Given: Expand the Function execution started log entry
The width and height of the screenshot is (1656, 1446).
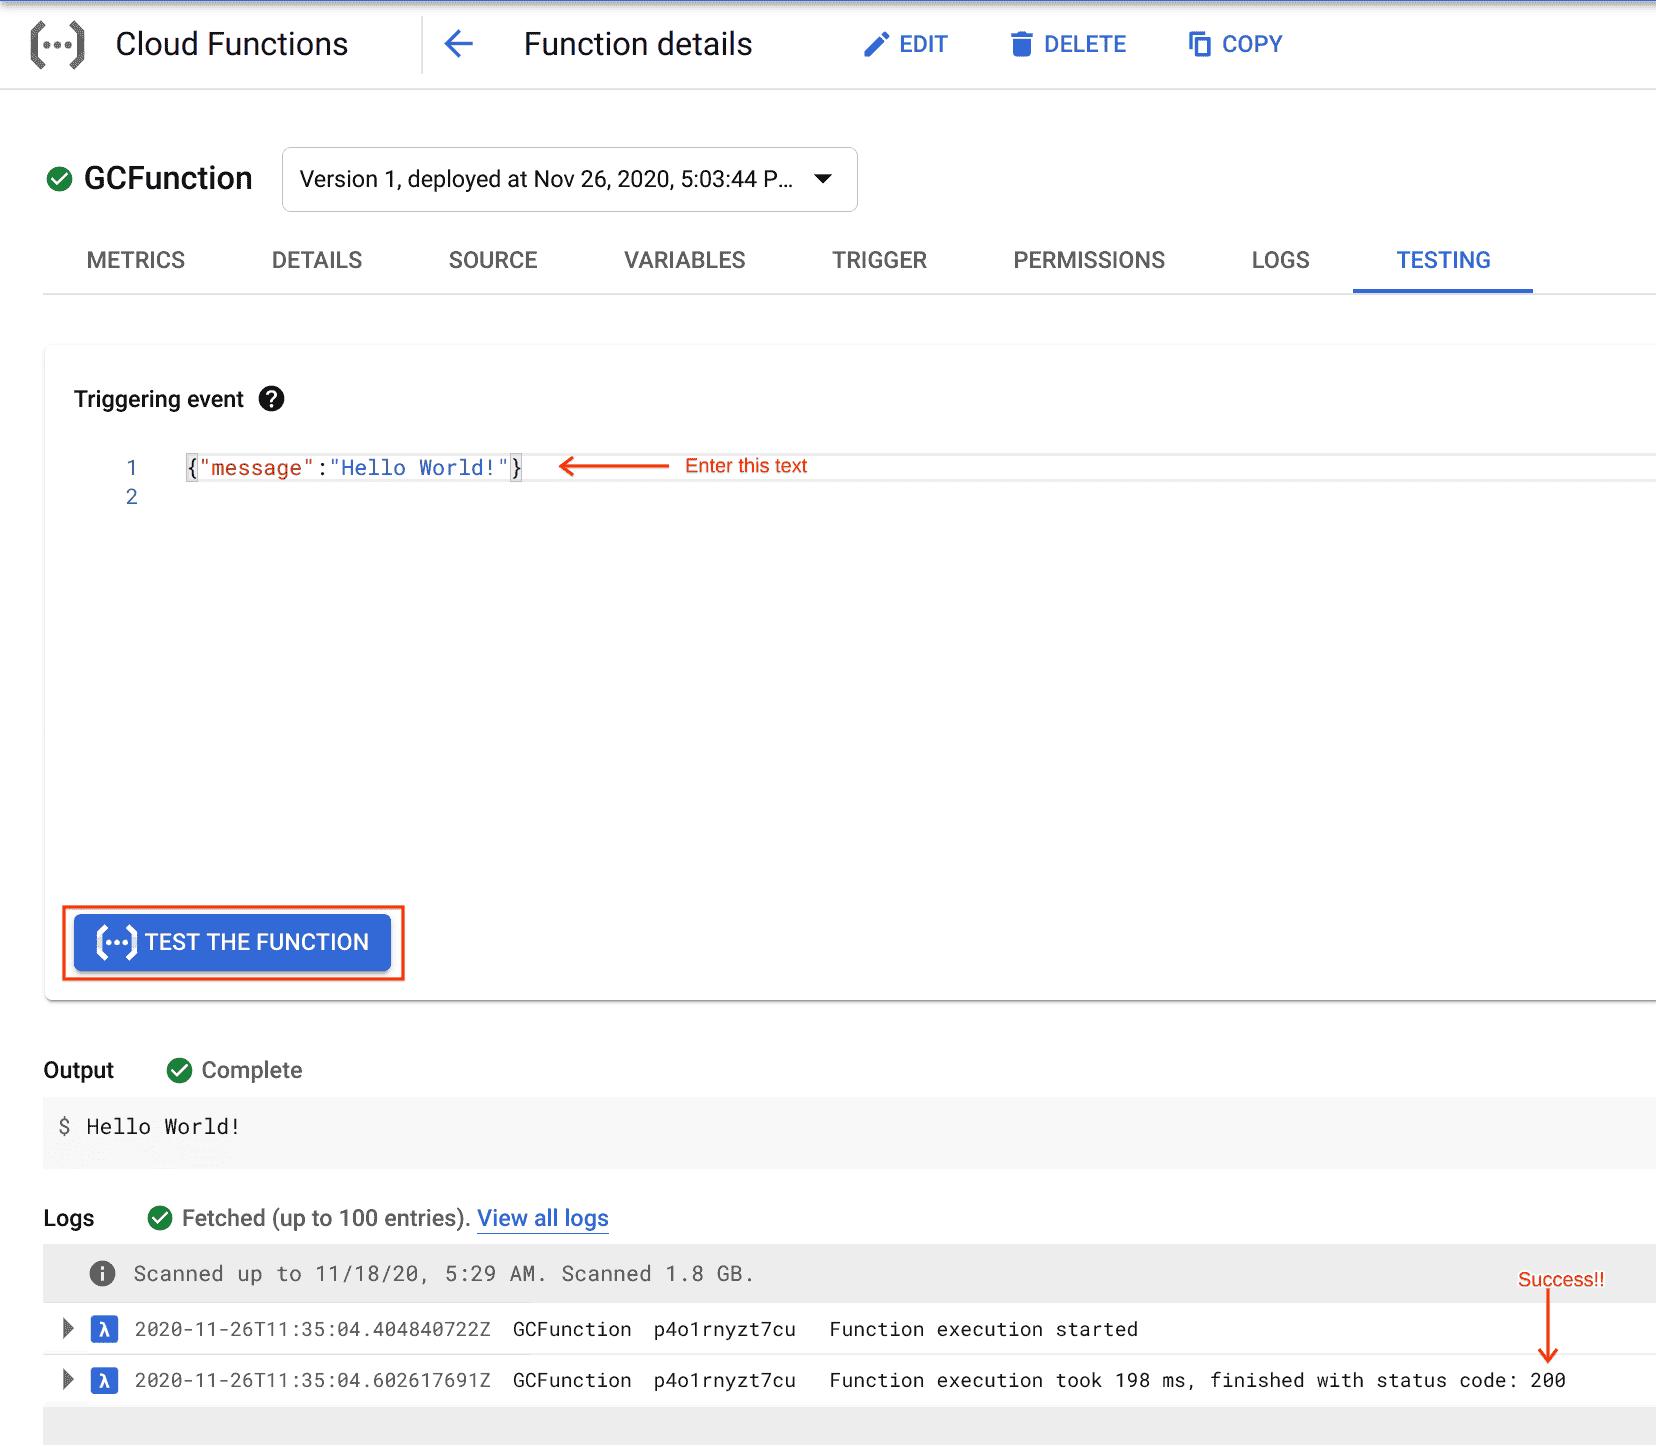Looking at the screenshot, I should click(66, 1328).
